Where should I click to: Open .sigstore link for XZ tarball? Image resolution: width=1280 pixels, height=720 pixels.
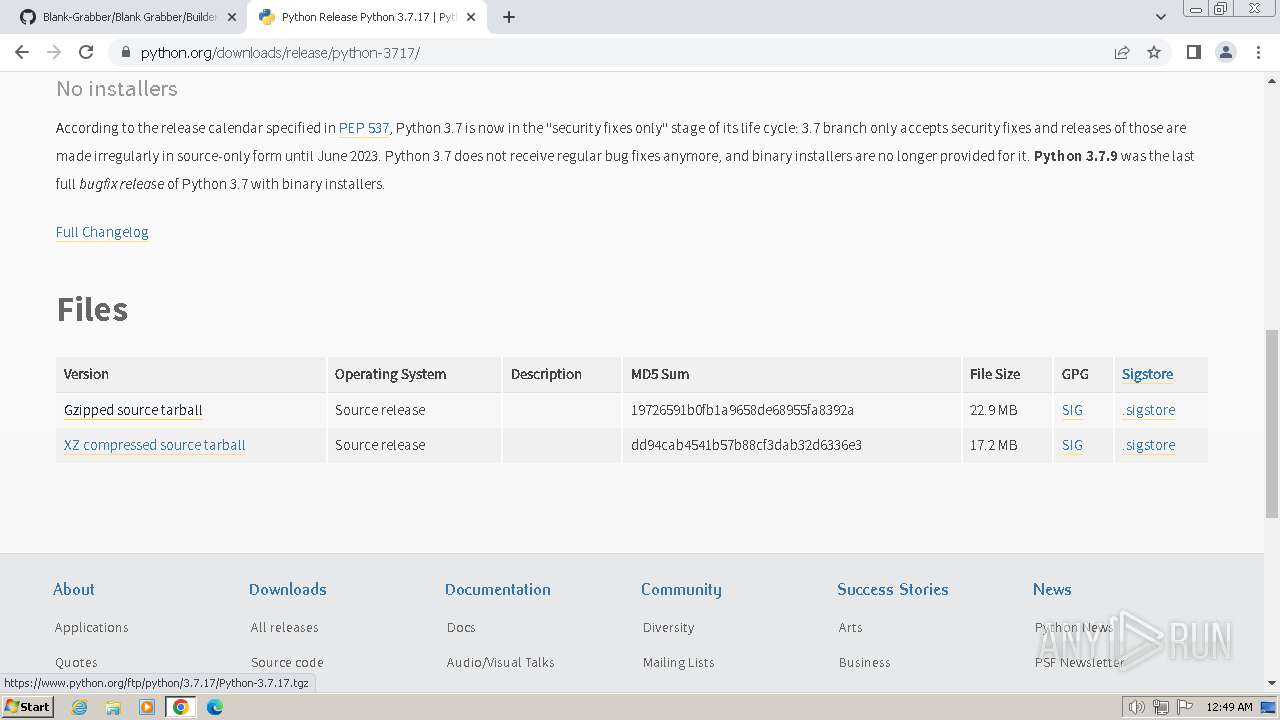click(x=1149, y=445)
